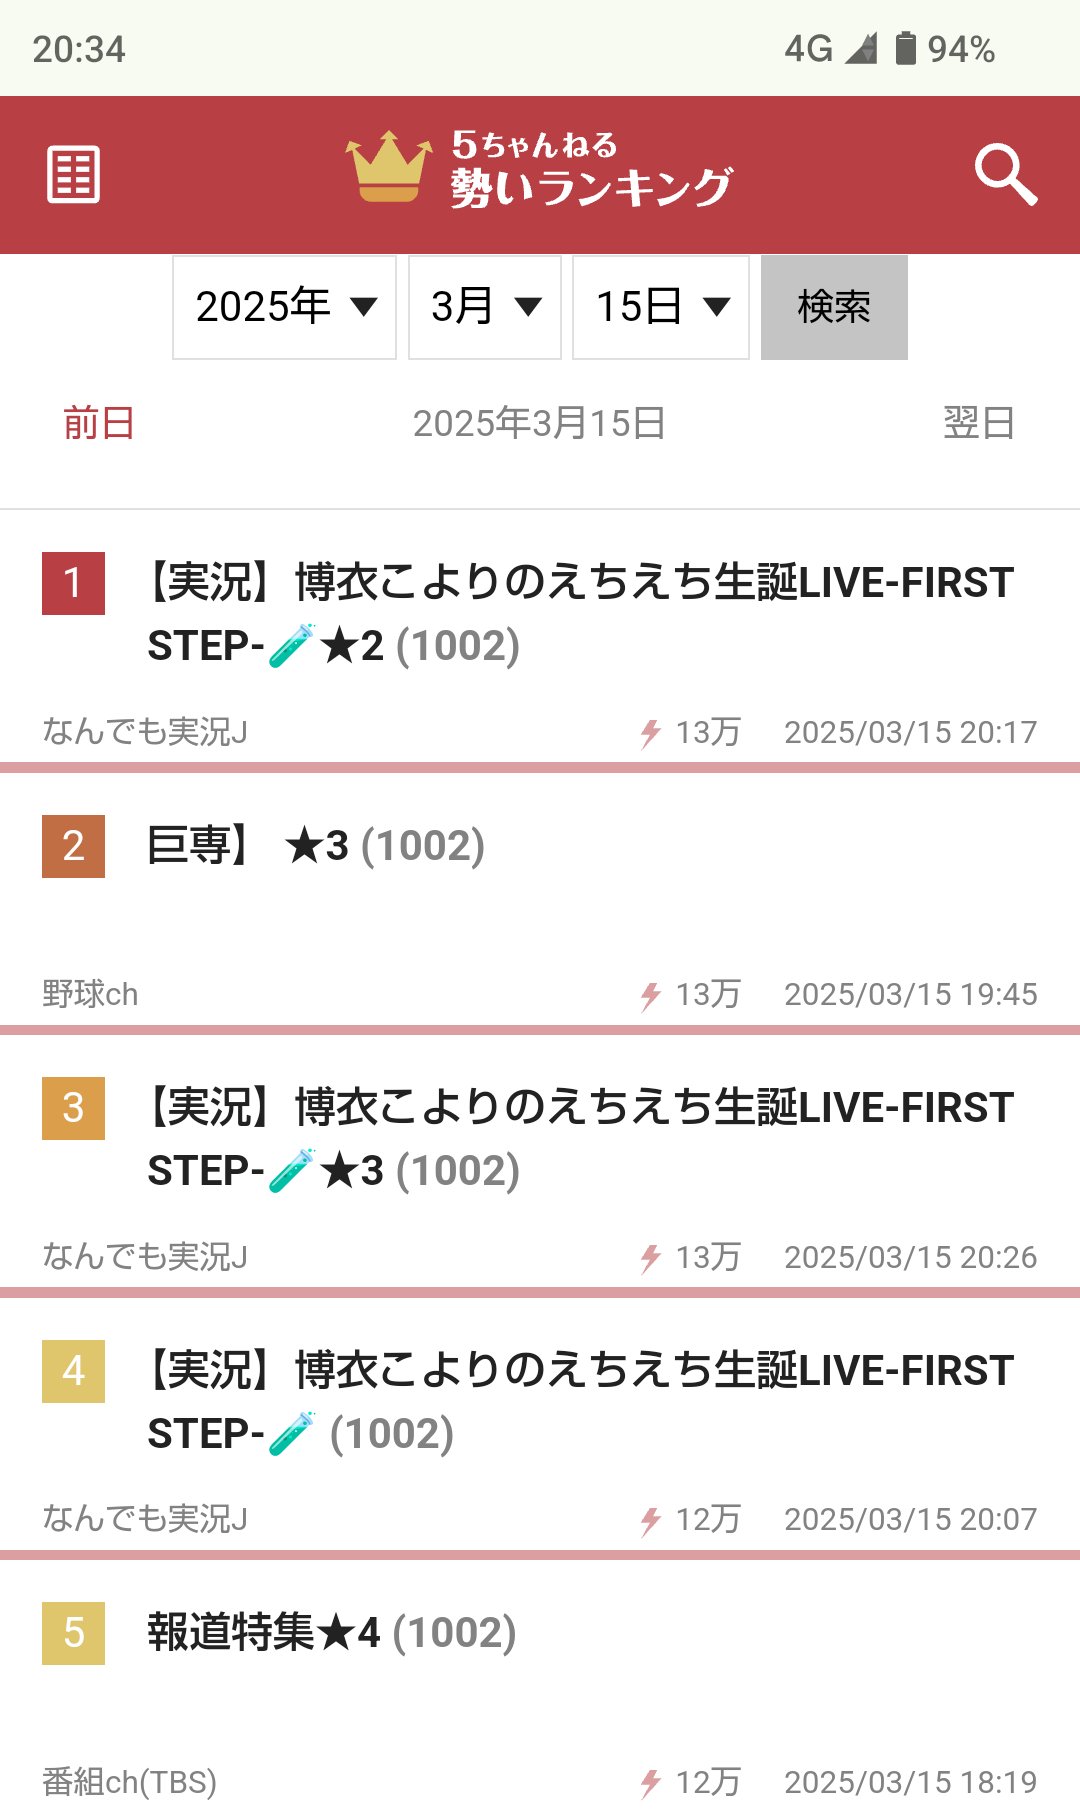Screen dimensions: 1080x1809
Task: Tap 野球ch board name label
Action: click(90, 994)
